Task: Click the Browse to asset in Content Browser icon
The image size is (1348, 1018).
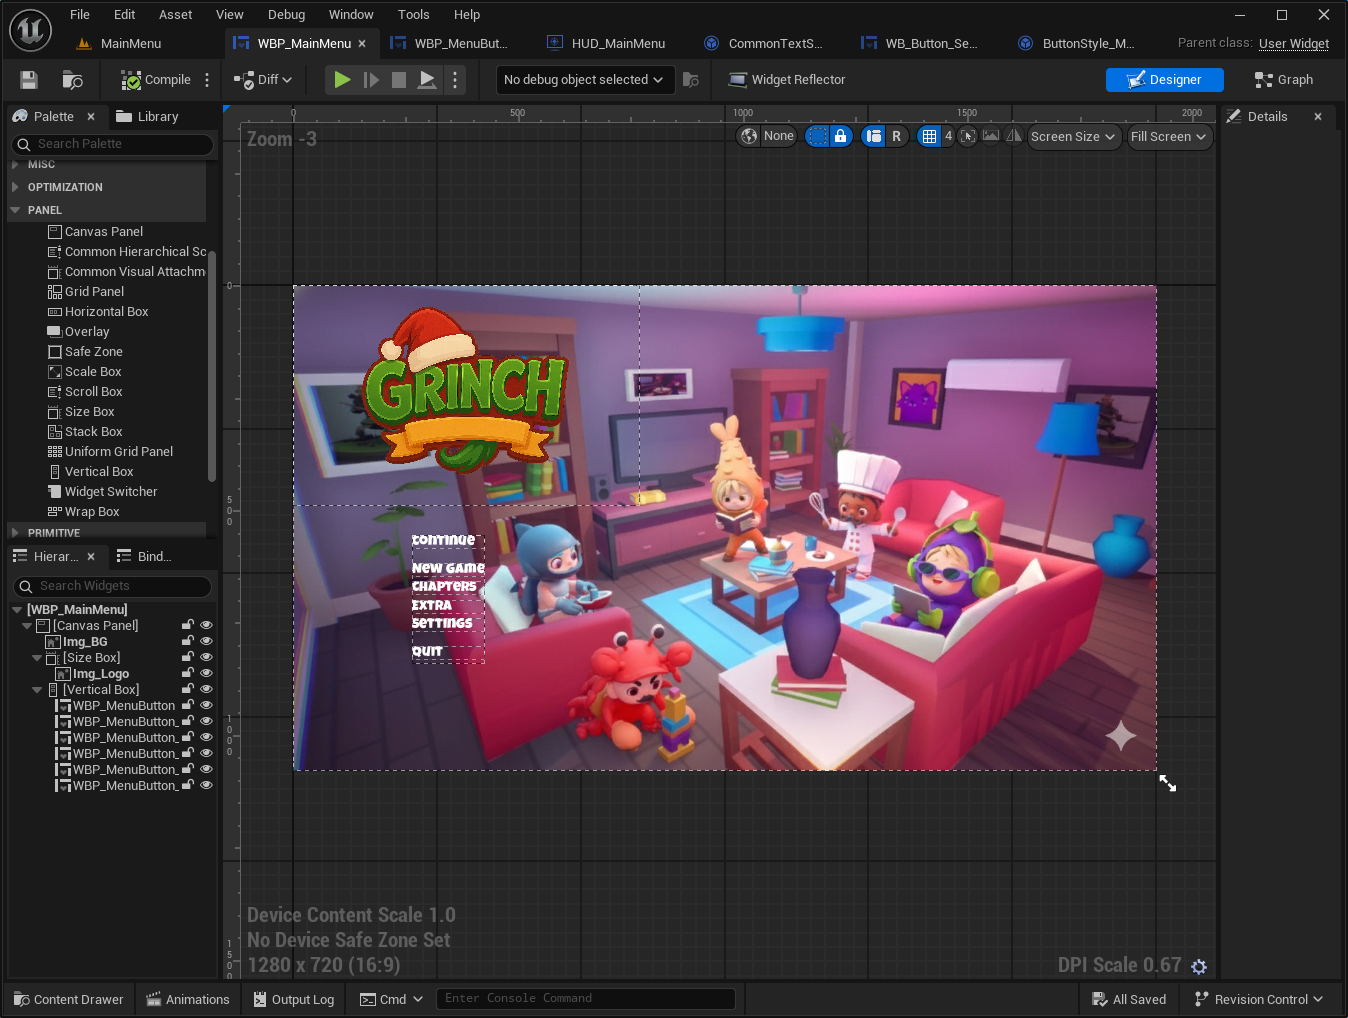Action: point(72,80)
